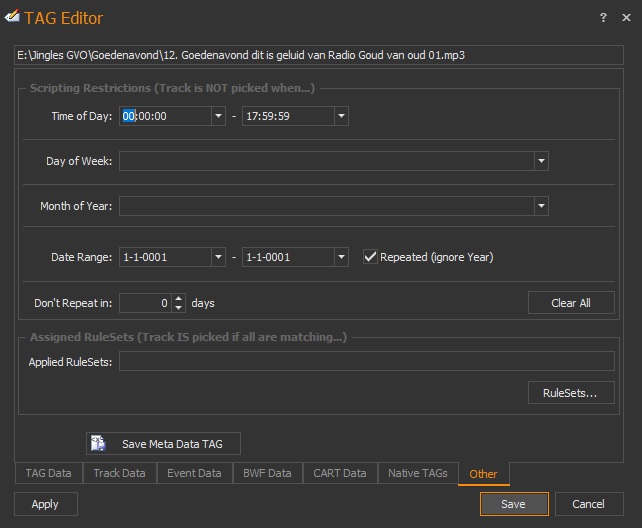Click the 17:59:59 end time field
Viewport: 642px width, 528px height.
[288, 116]
